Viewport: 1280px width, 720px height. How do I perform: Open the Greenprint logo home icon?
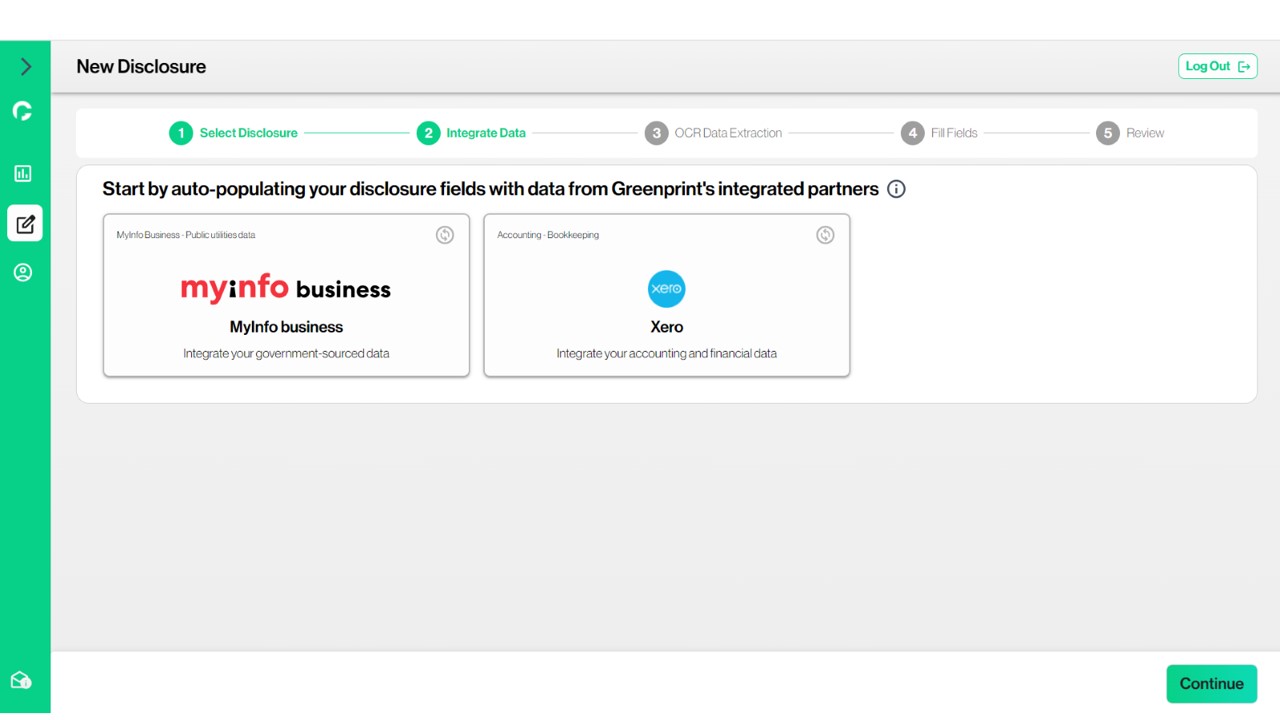22,111
